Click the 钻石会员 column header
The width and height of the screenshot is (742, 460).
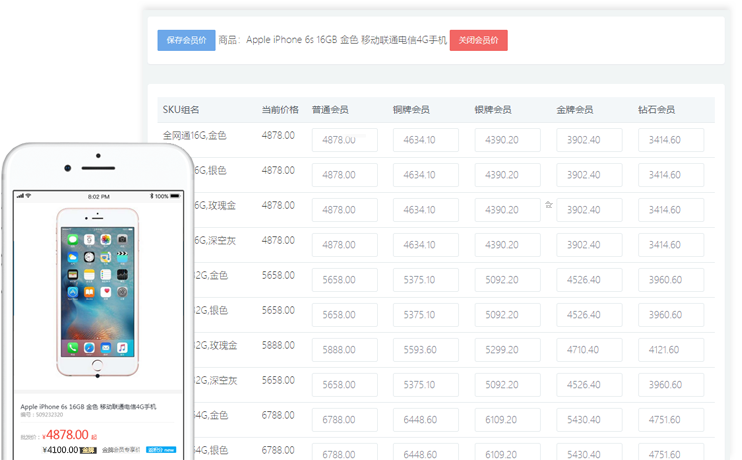click(656, 110)
